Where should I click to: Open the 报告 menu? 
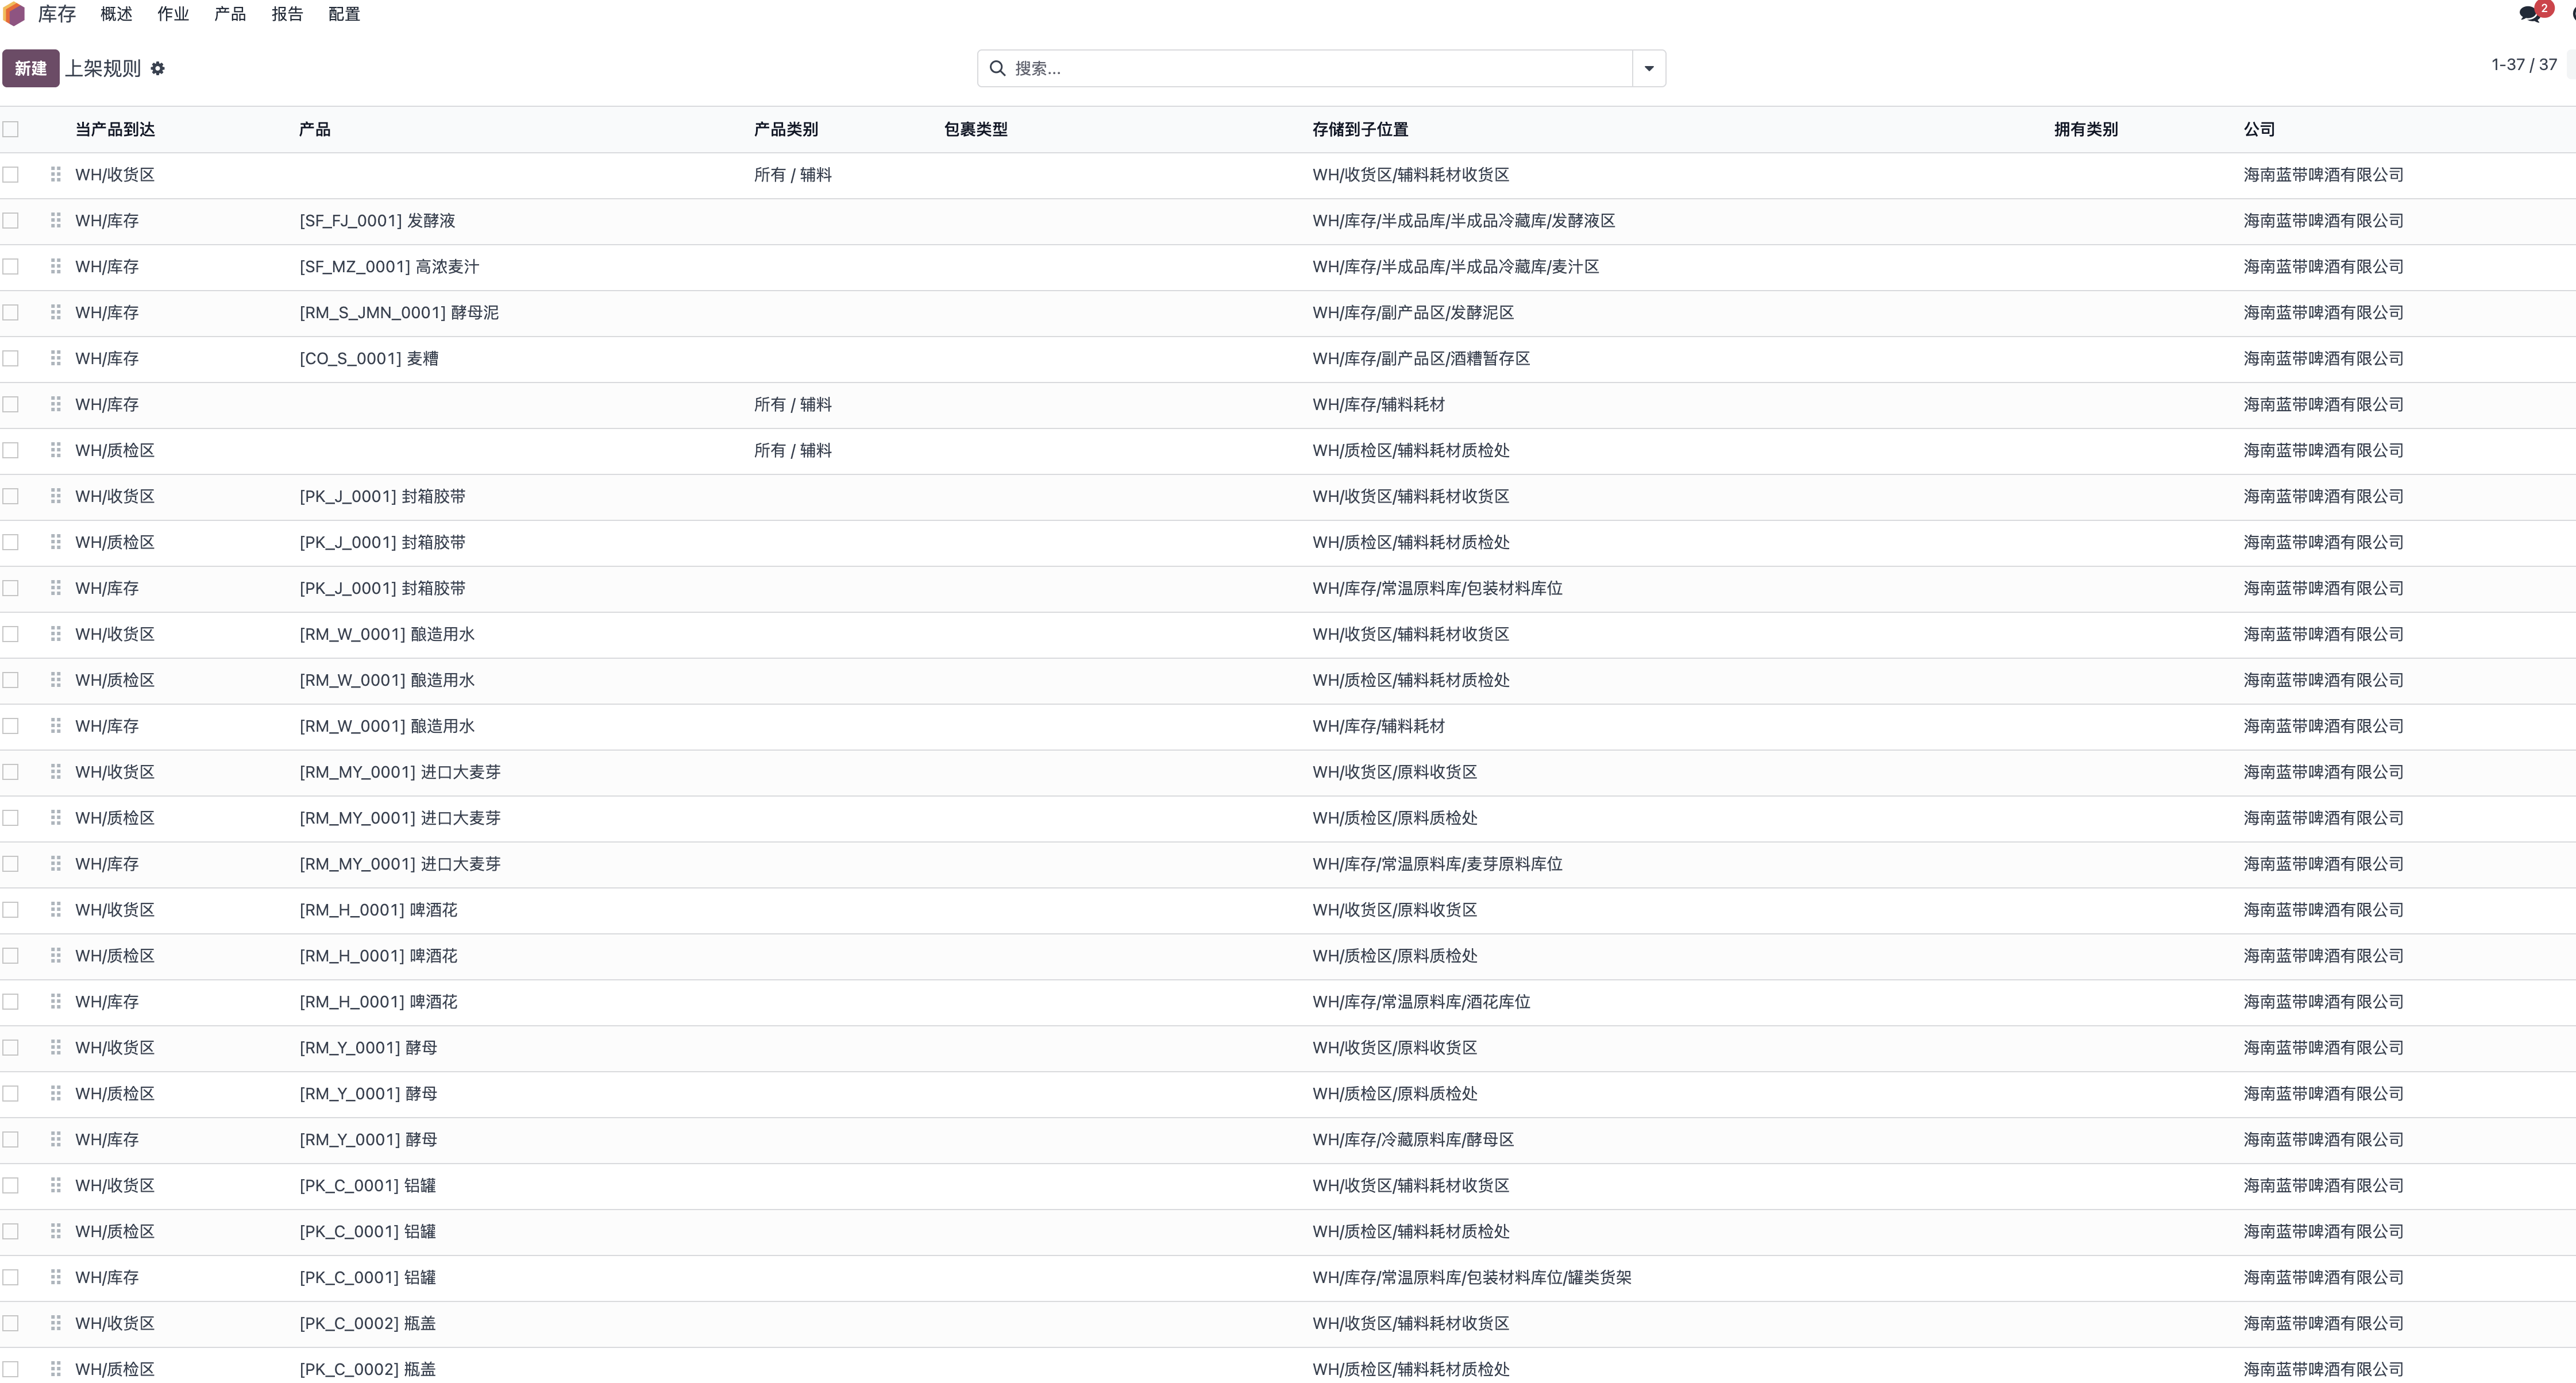tap(287, 14)
